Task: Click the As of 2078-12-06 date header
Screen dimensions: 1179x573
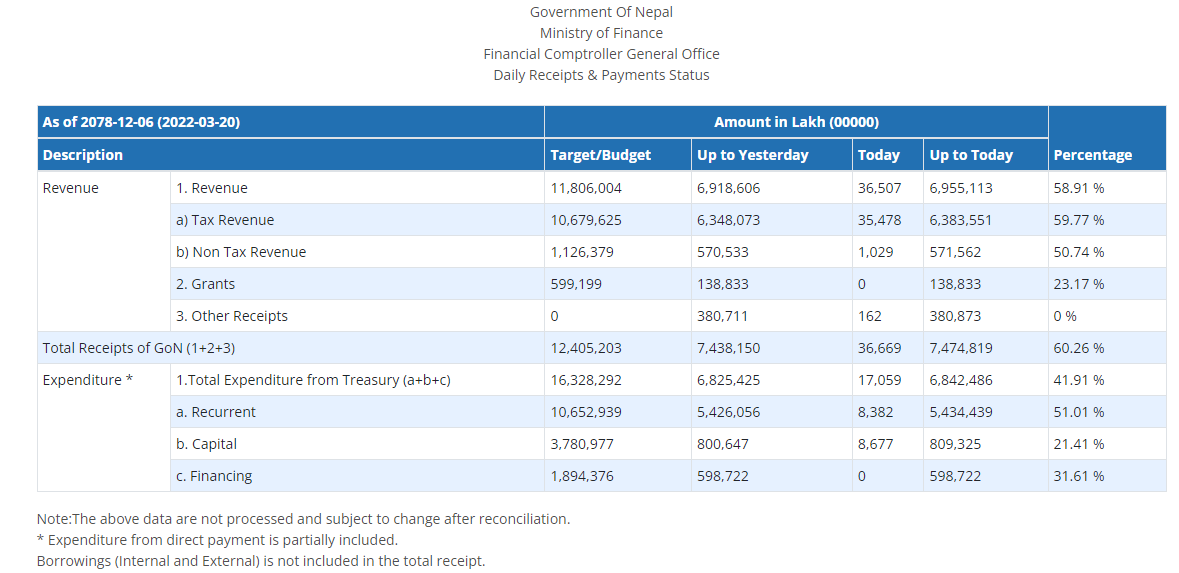Action: point(141,122)
